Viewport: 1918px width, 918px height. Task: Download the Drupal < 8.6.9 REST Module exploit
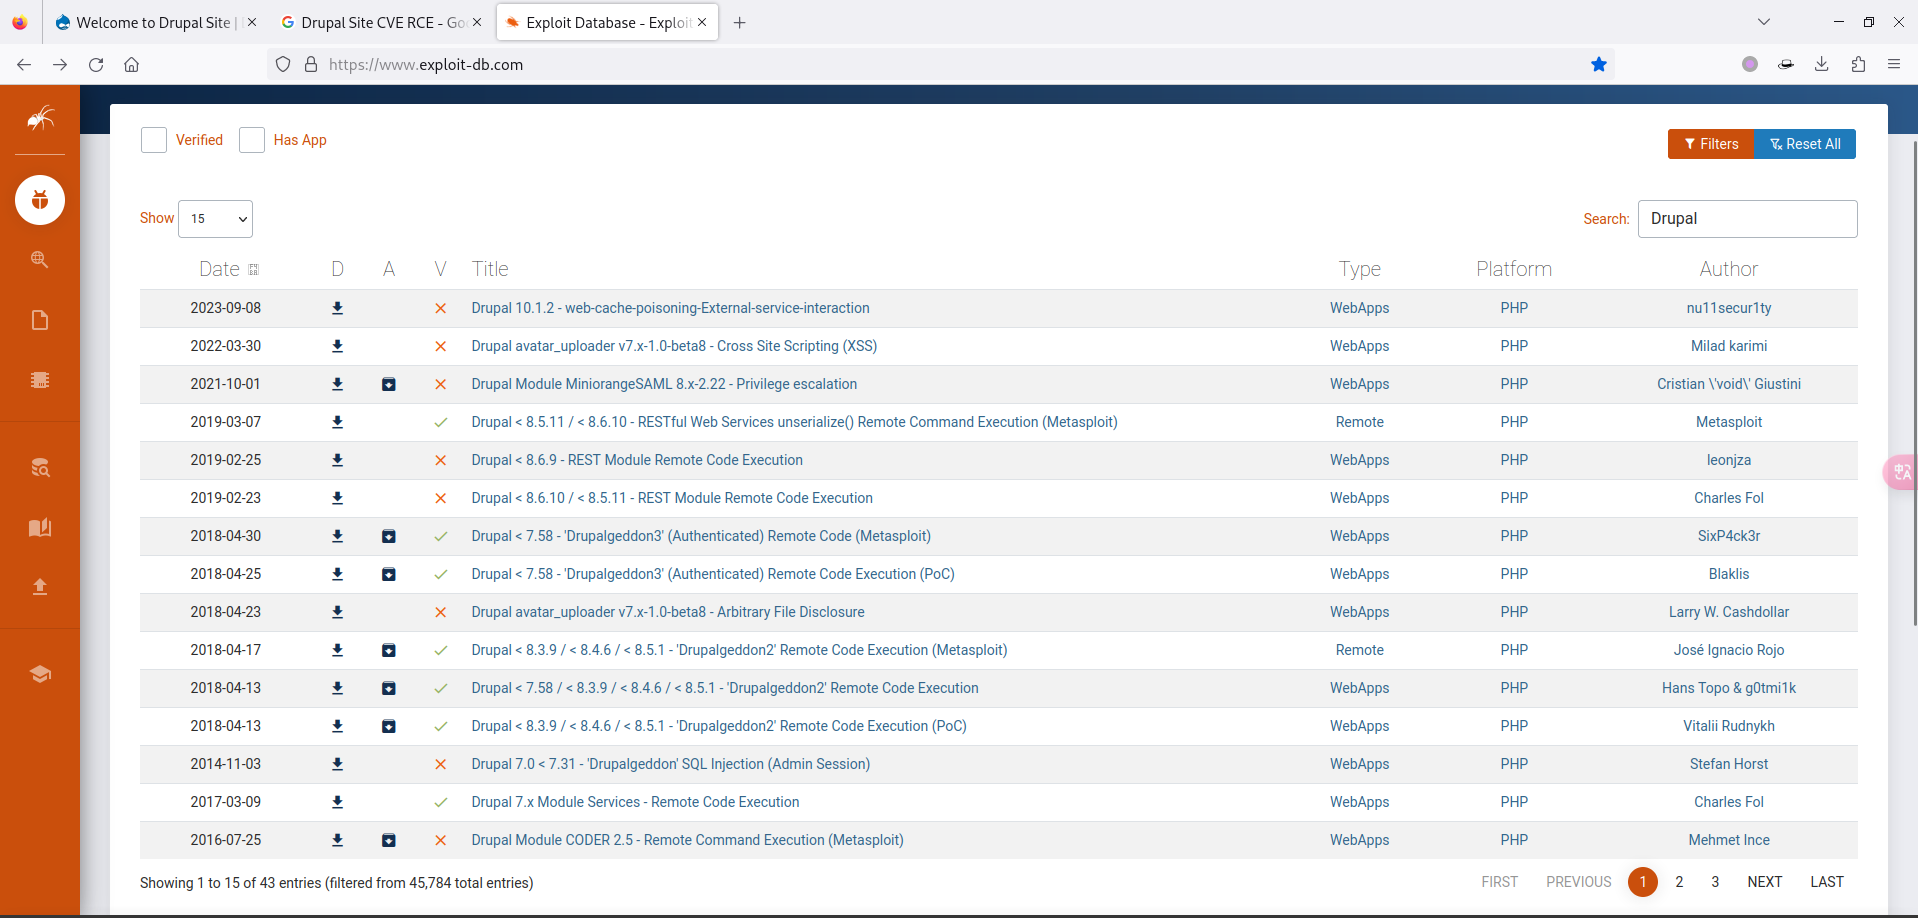338,460
